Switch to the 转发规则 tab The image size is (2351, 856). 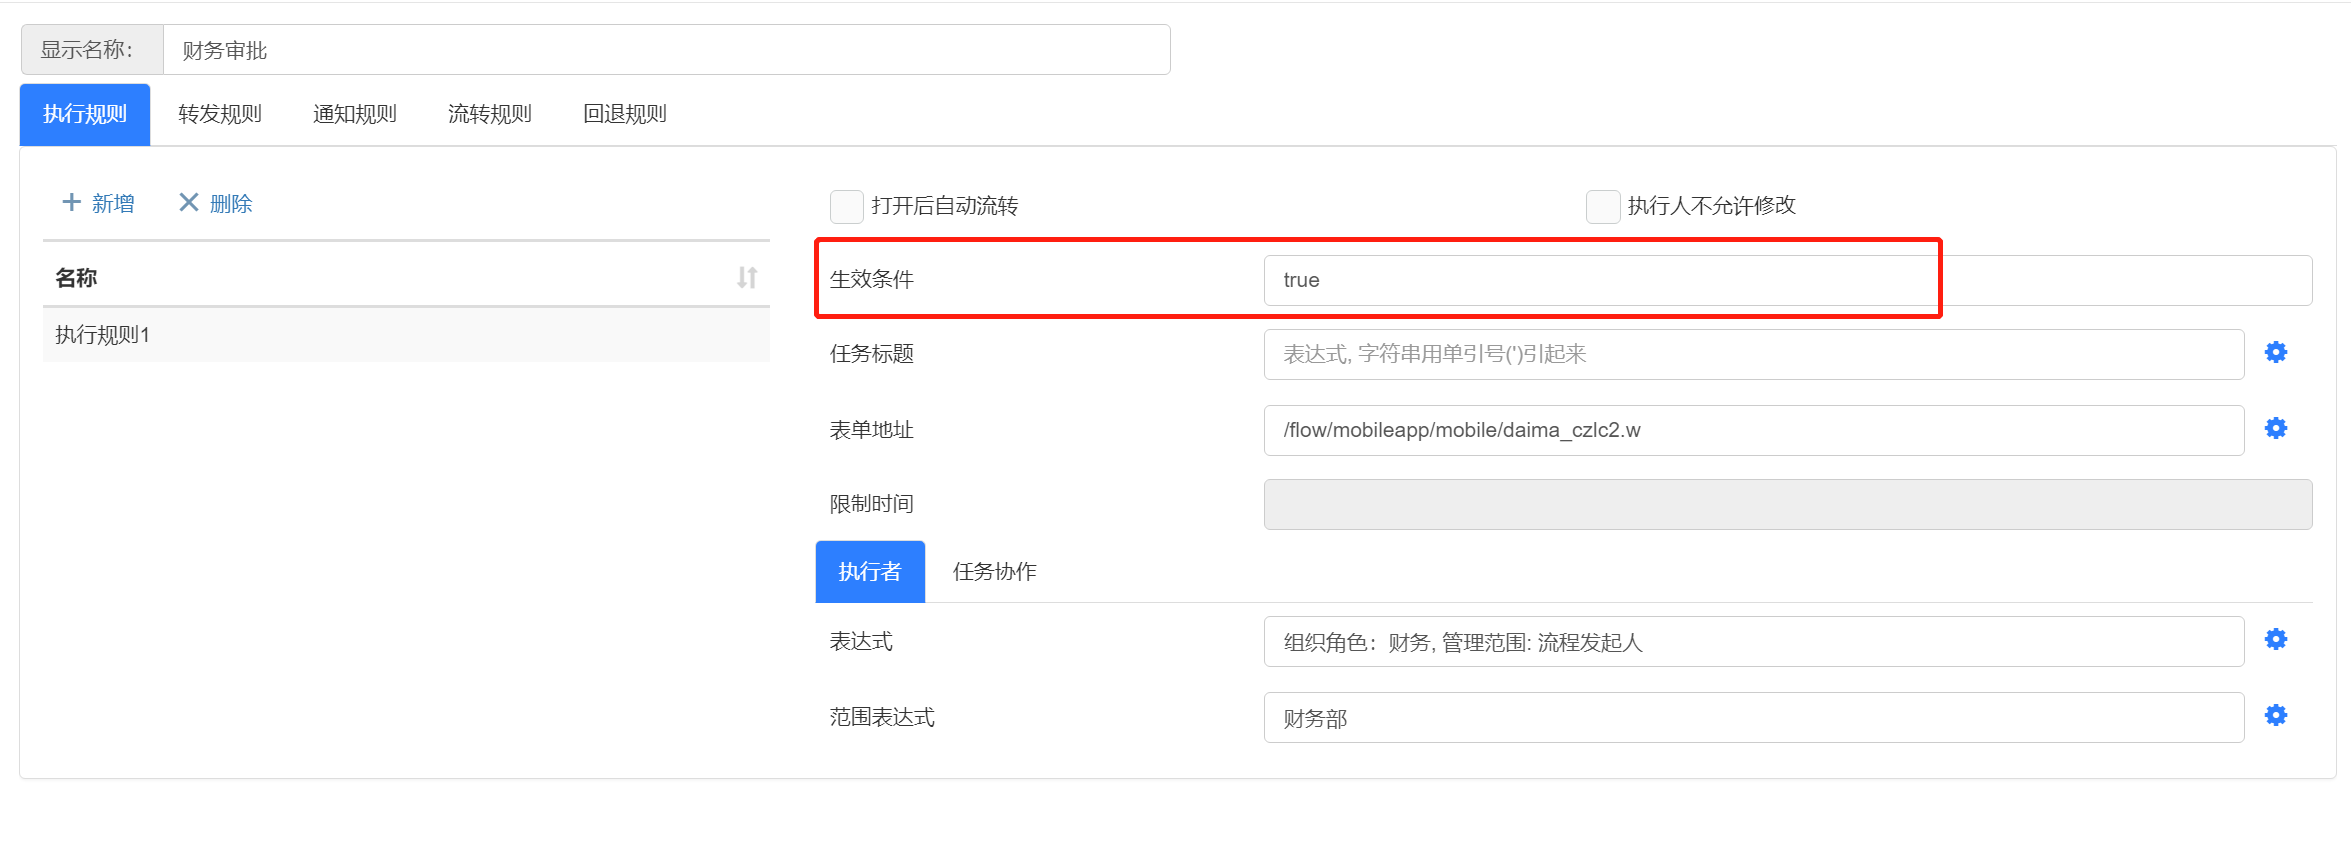pyautogui.click(x=220, y=115)
